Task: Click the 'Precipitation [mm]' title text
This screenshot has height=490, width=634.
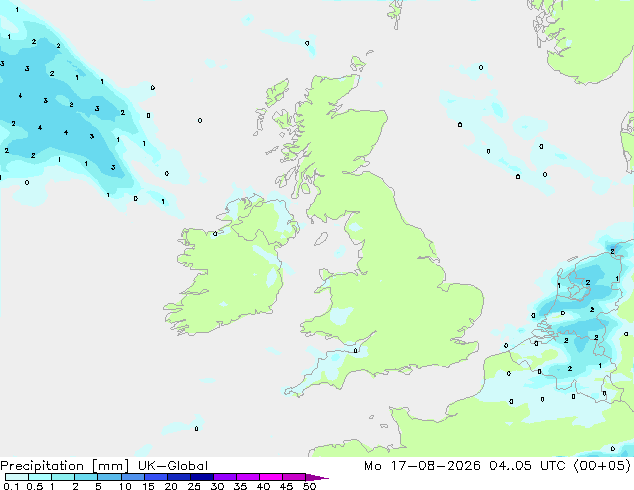Action: point(64,466)
